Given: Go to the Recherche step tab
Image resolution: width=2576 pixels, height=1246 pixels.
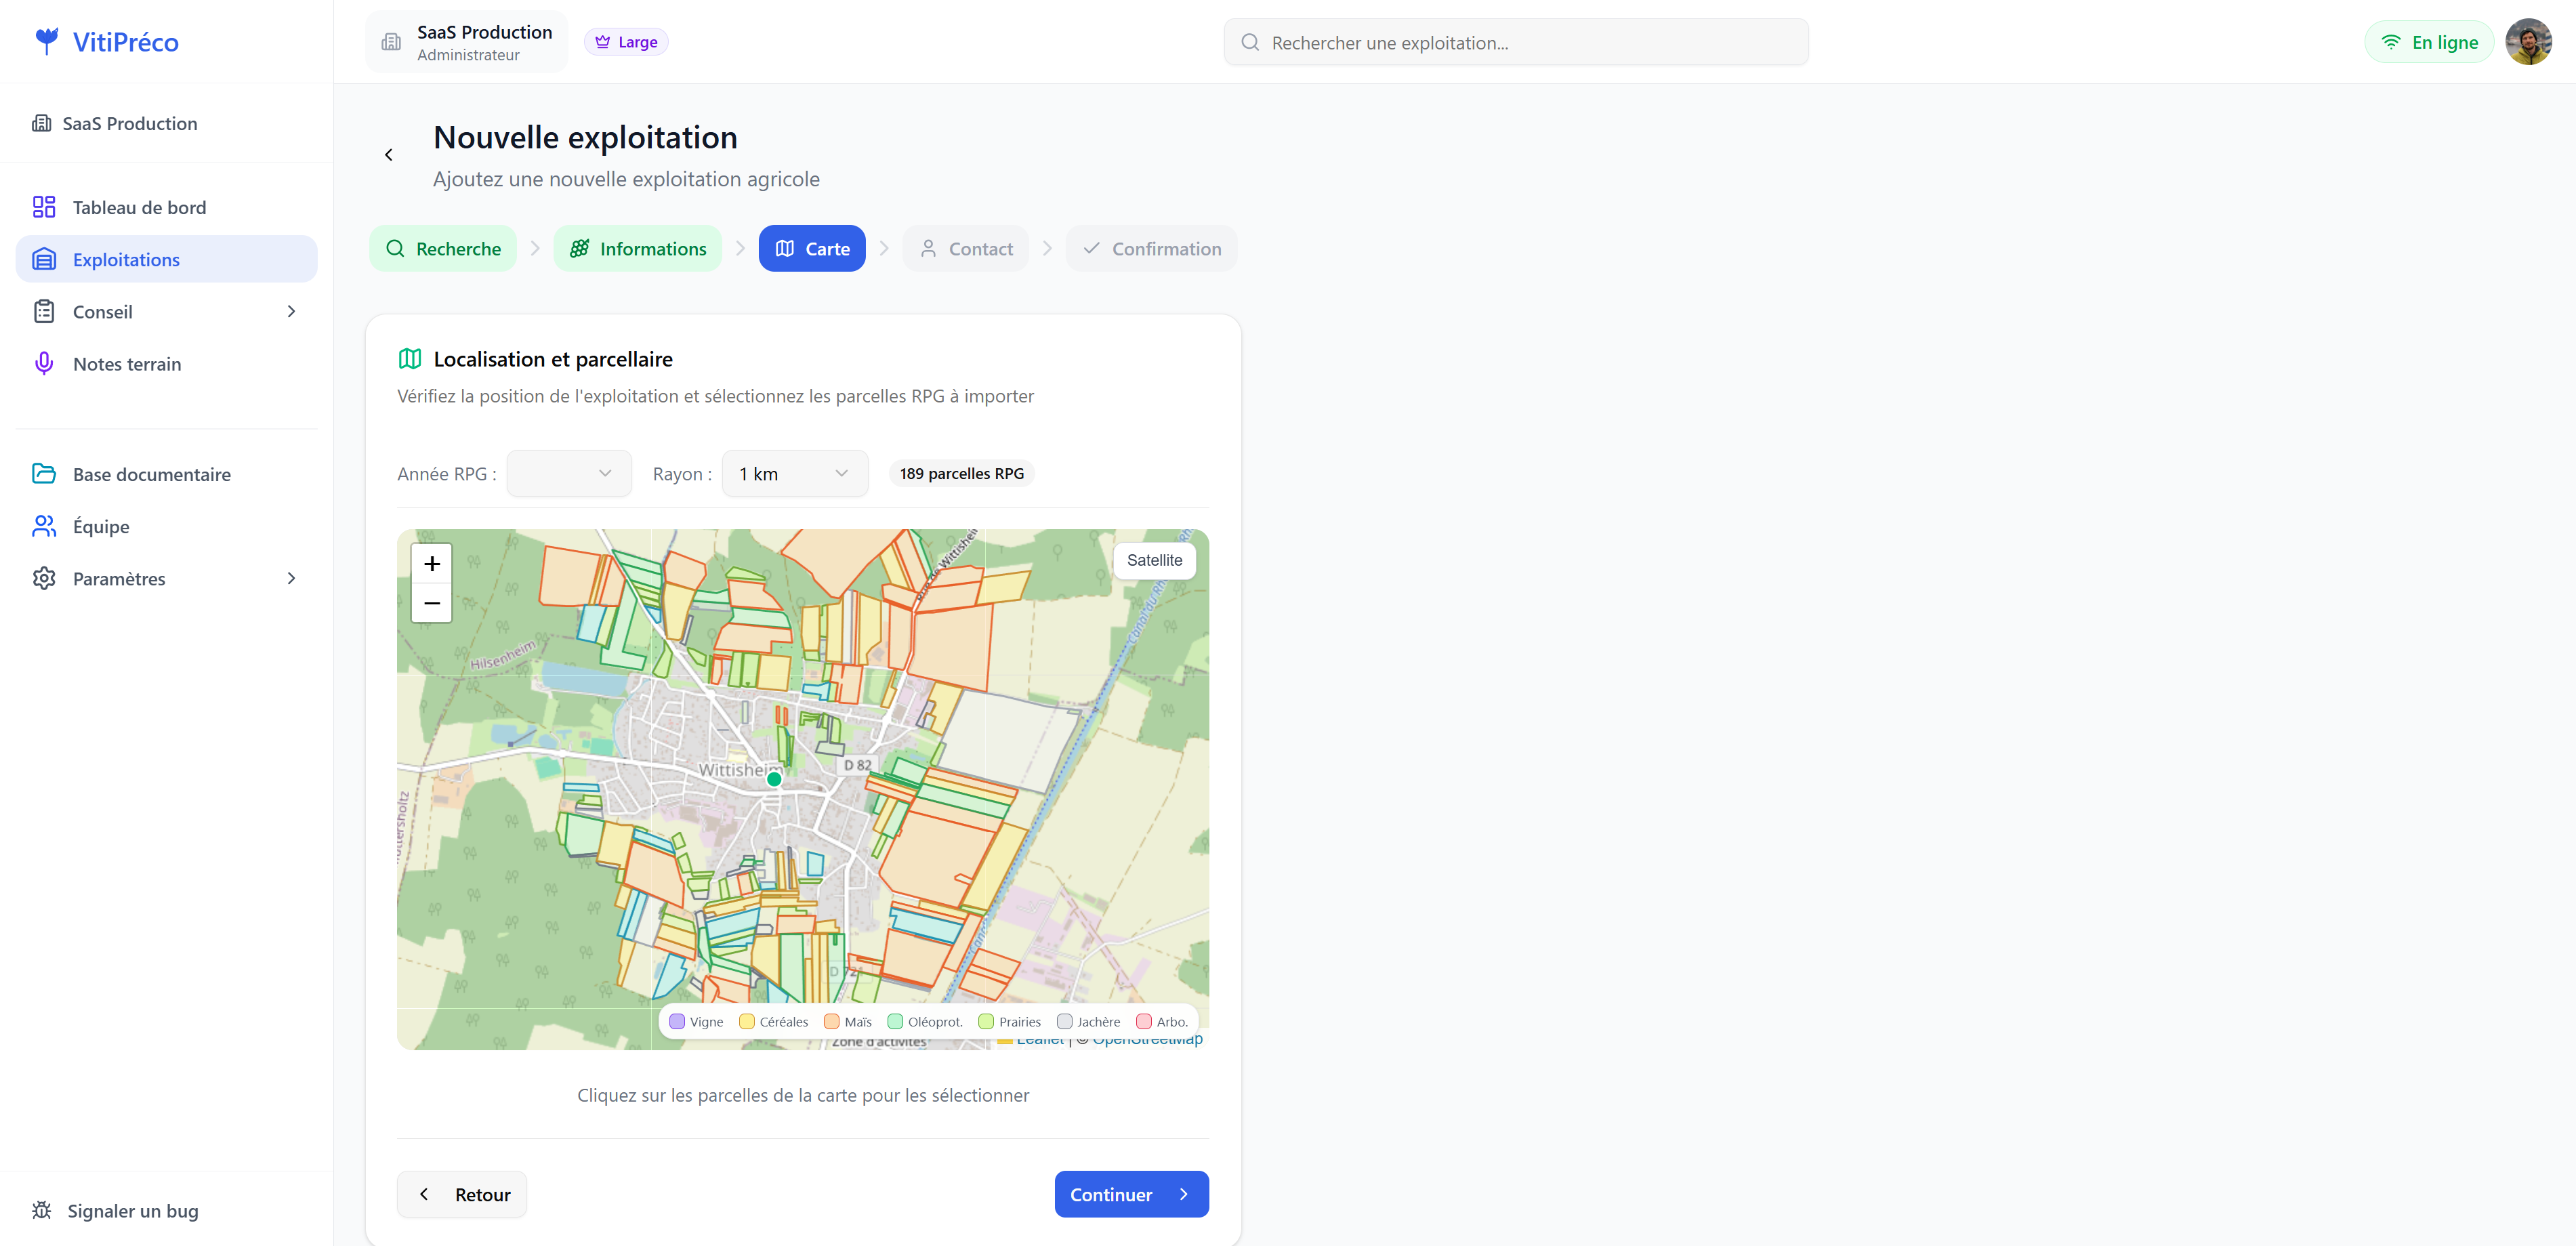Looking at the screenshot, I should (x=443, y=249).
